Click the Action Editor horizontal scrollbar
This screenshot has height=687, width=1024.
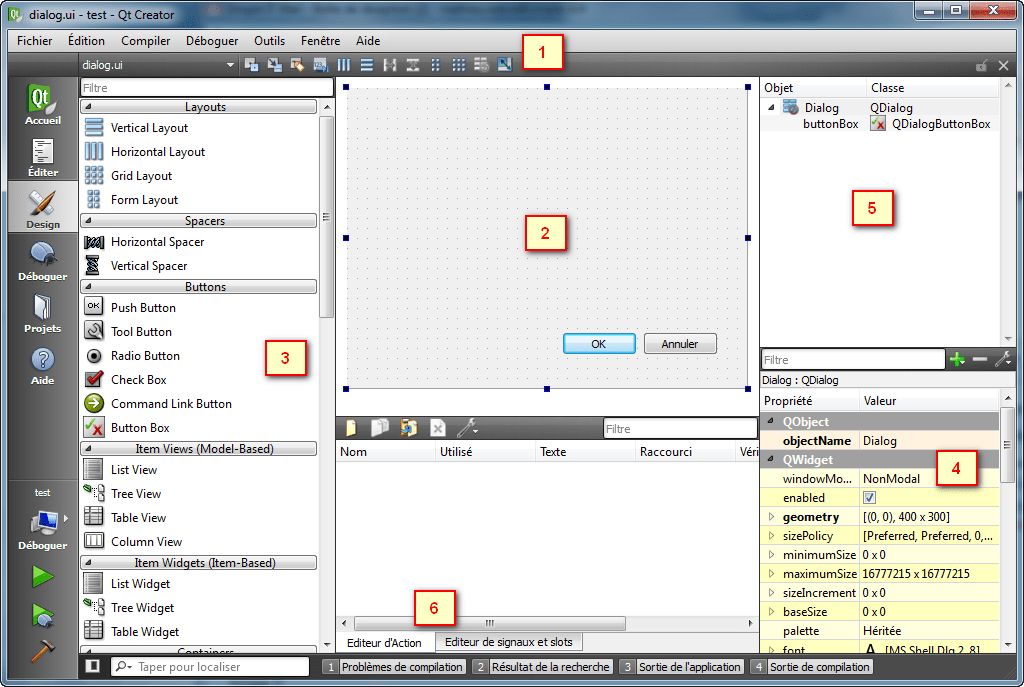(490, 623)
